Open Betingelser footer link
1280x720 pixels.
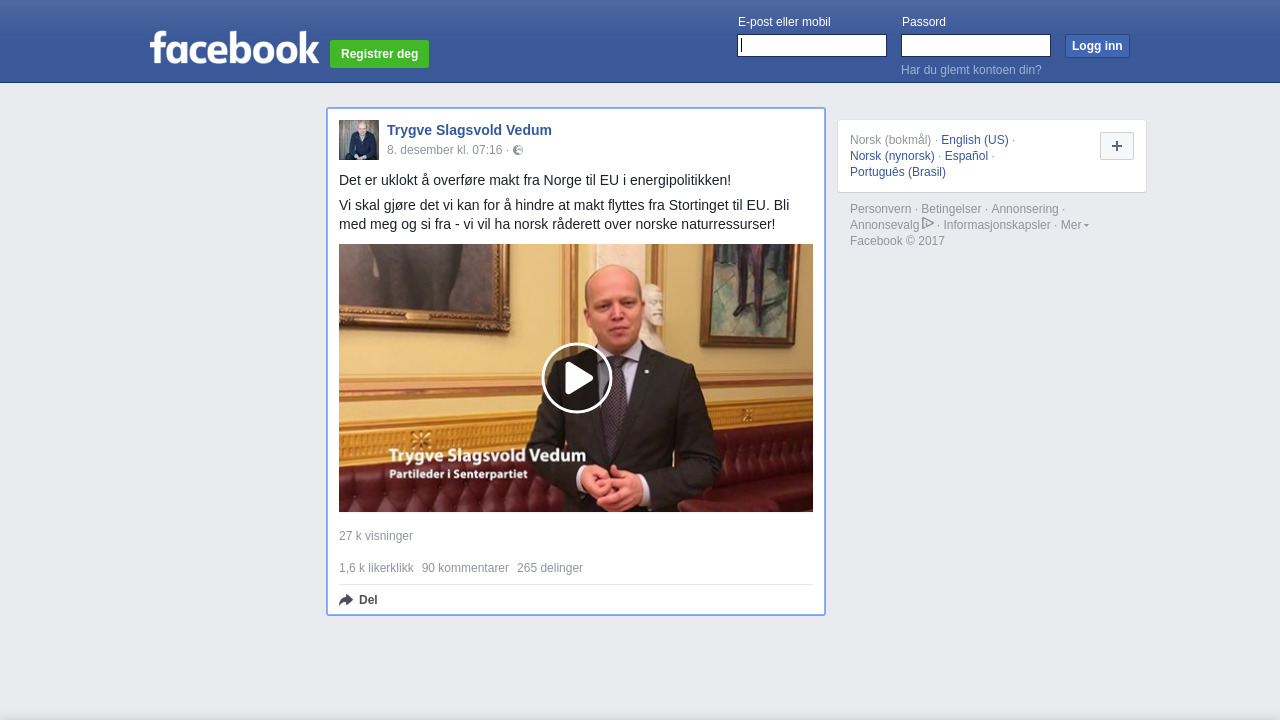click(x=951, y=209)
